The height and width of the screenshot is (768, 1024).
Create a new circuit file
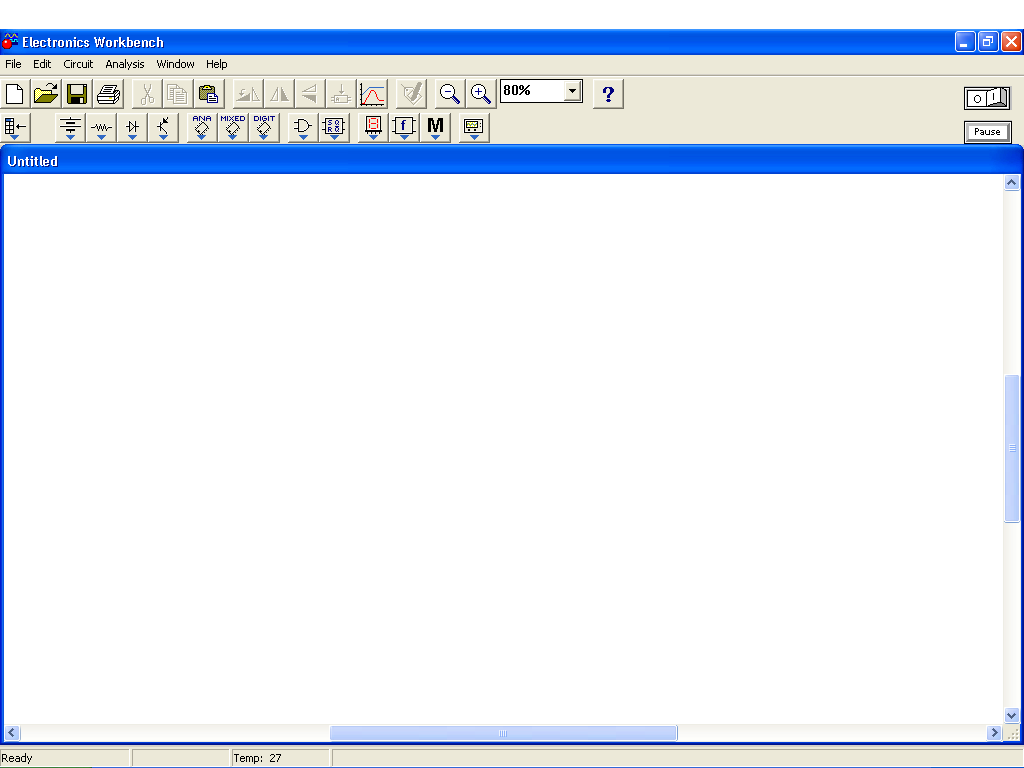14,94
